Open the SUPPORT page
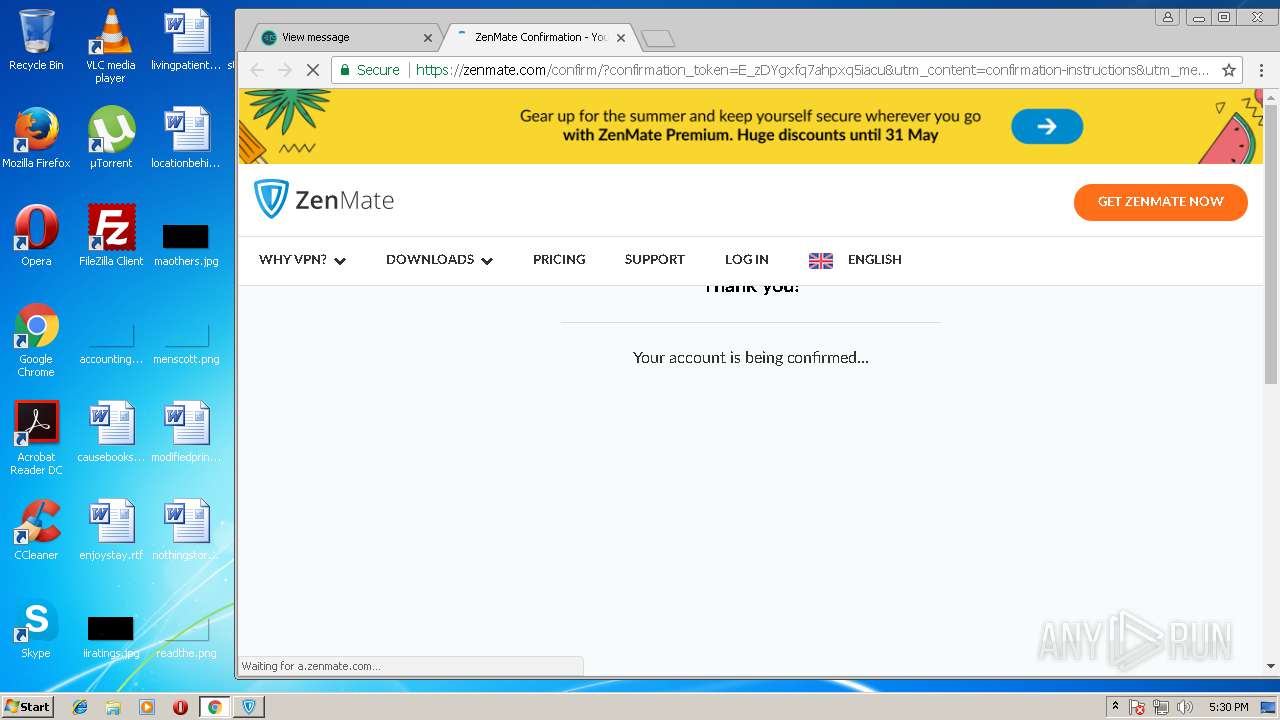1280x720 pixels. tap(655, 260)
